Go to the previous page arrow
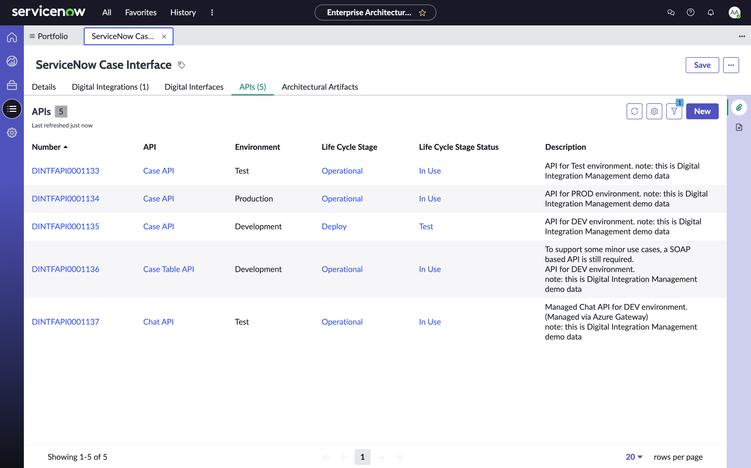The height and width of the screenshot is (468, 751). pos(344,457)
